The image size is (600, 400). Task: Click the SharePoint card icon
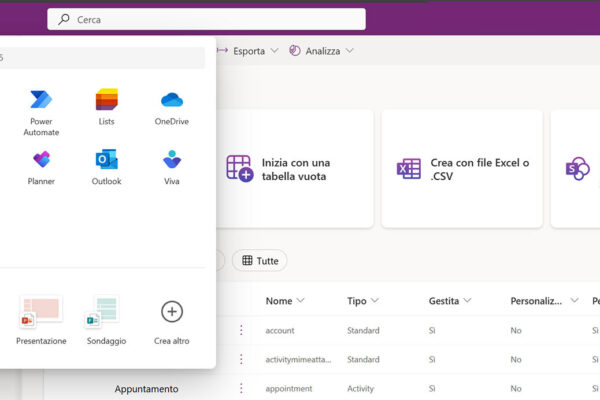[x=577, y=168]
